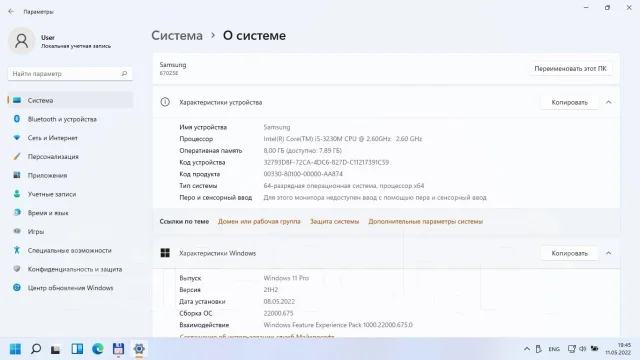Click the Специальные возможности accessibility icon
The image size is (640, 360).
tap(17, 250)
